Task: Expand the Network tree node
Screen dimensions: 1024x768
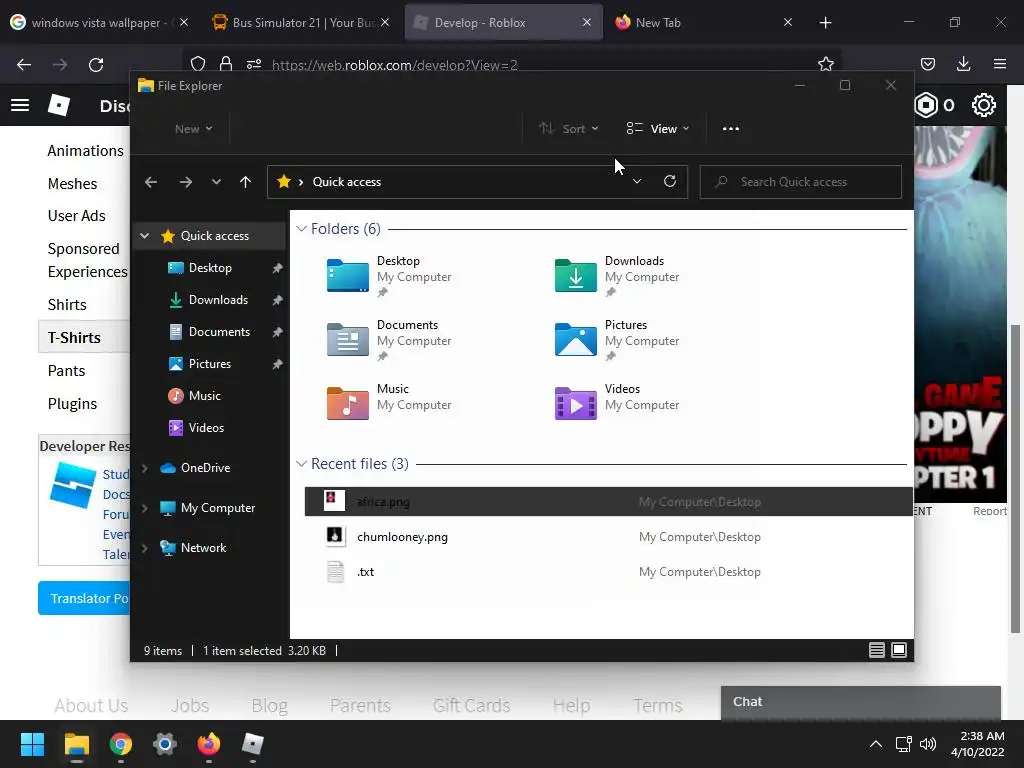Action: tap(144, 547)
